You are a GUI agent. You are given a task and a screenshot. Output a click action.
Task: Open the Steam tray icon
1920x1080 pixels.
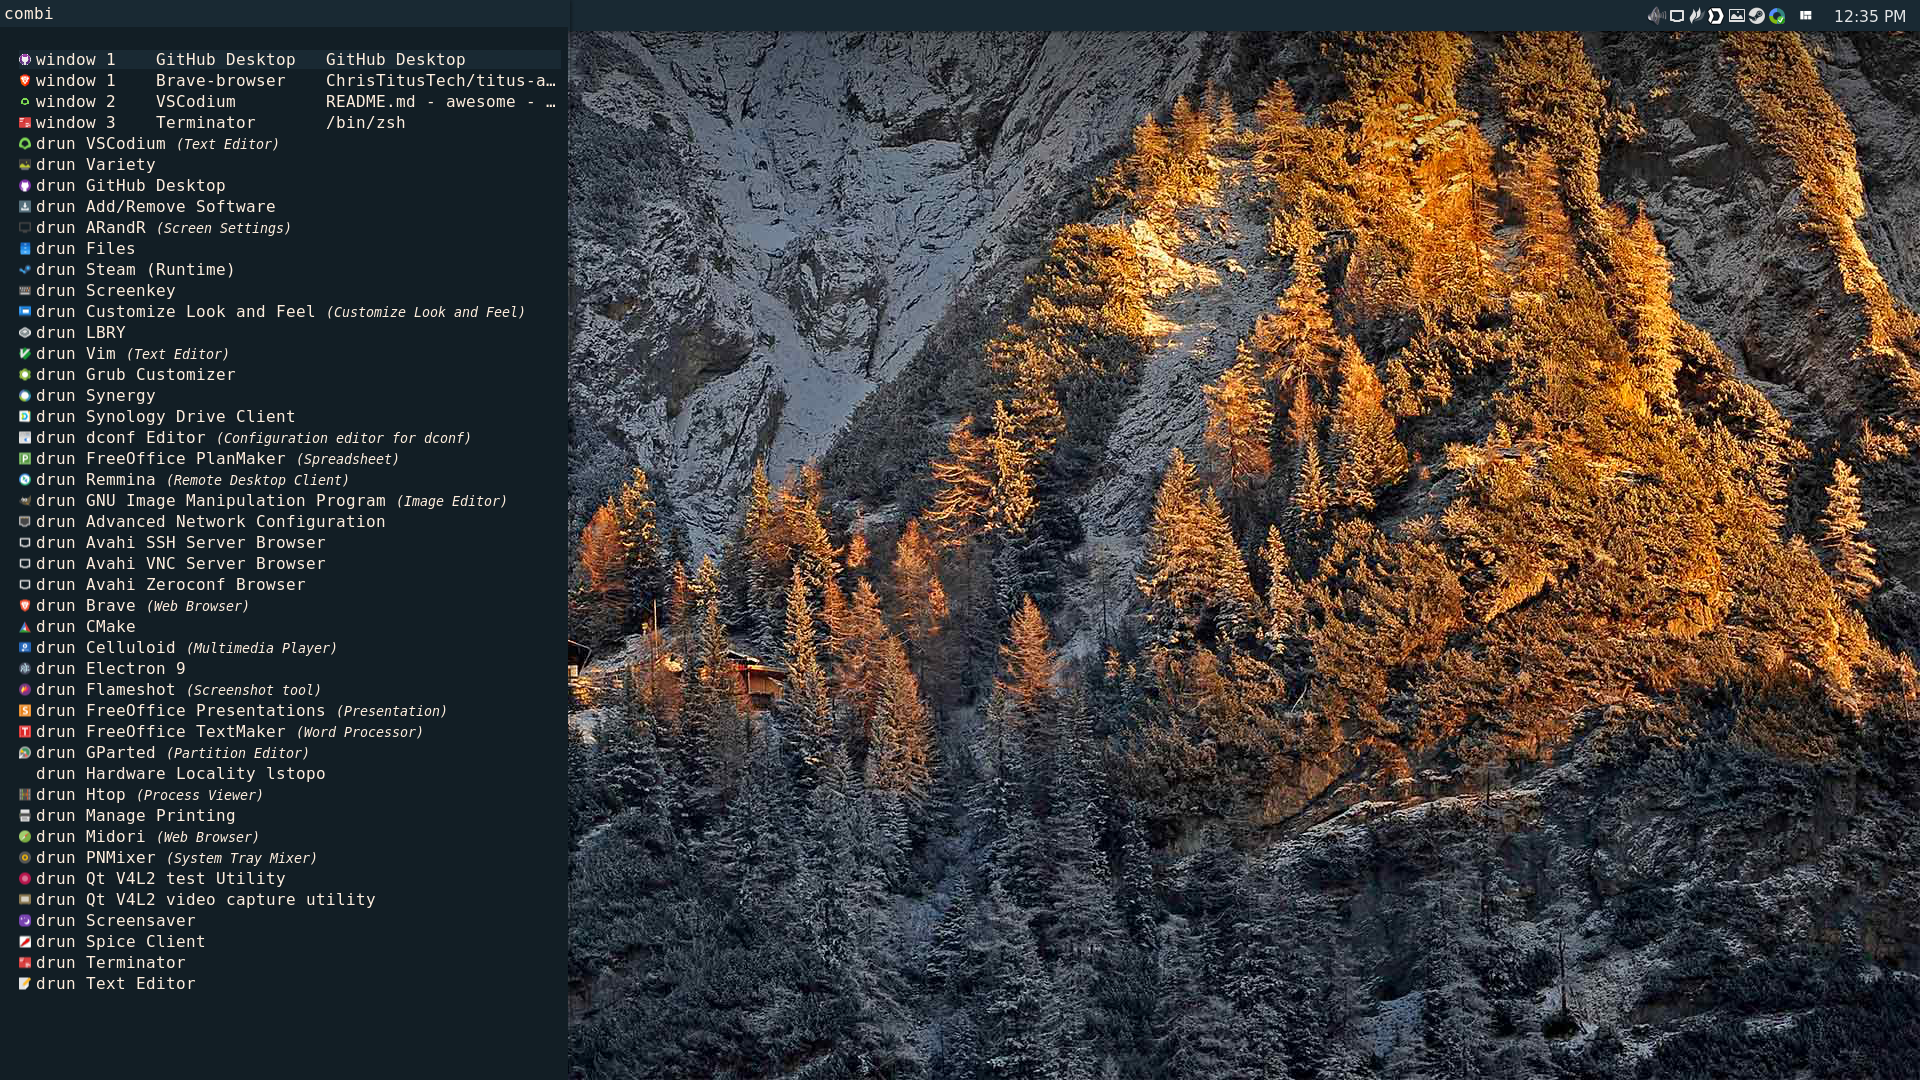click(1757, 15)
